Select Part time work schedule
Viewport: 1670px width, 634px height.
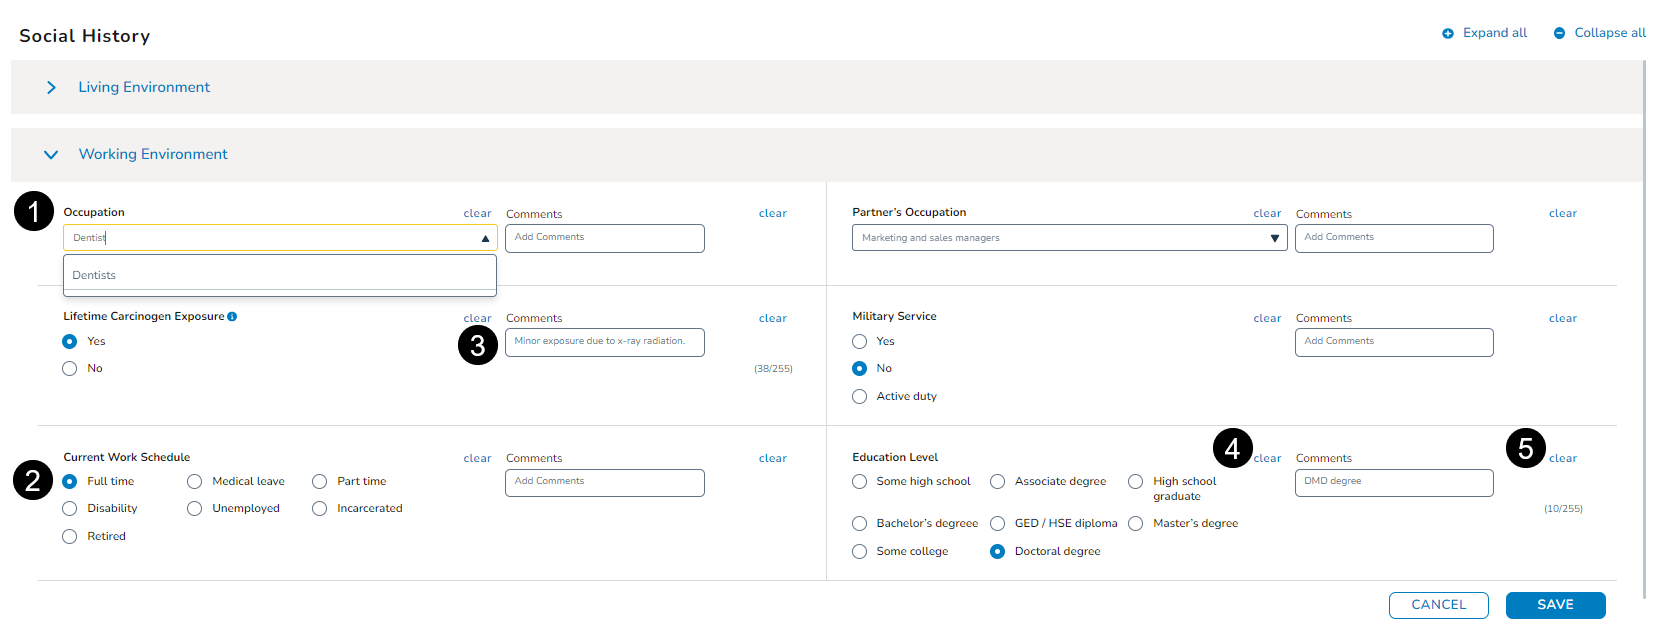pos(320,482)
